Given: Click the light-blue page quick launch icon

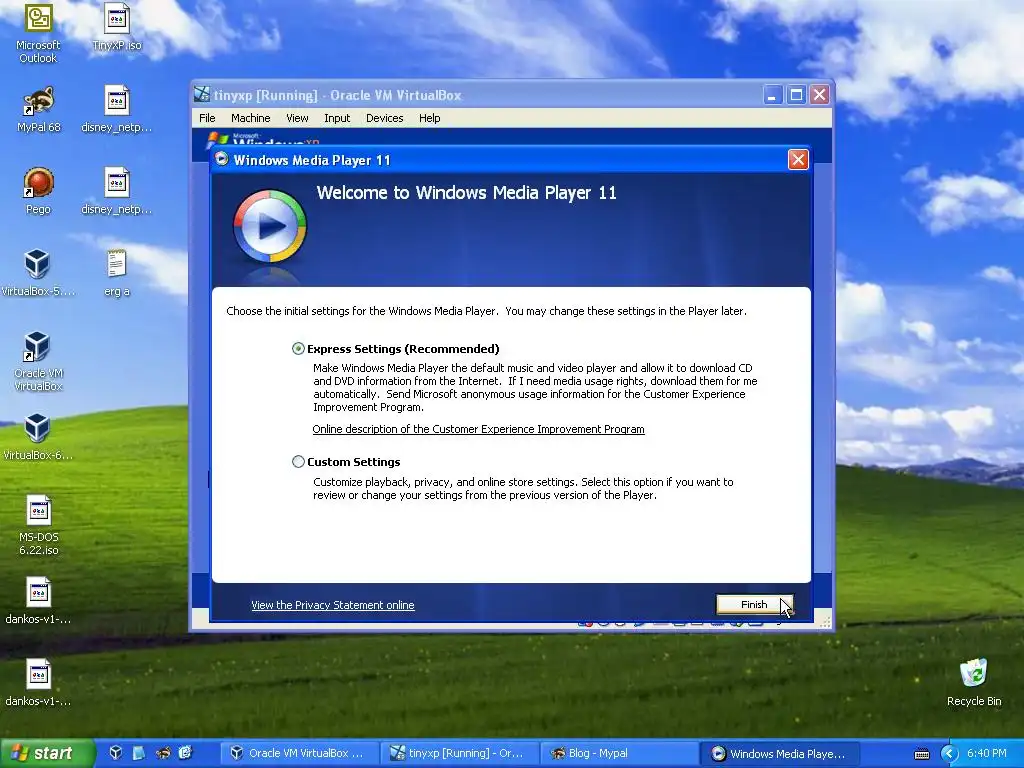Looking at the screenshot, I should [138, 753].
